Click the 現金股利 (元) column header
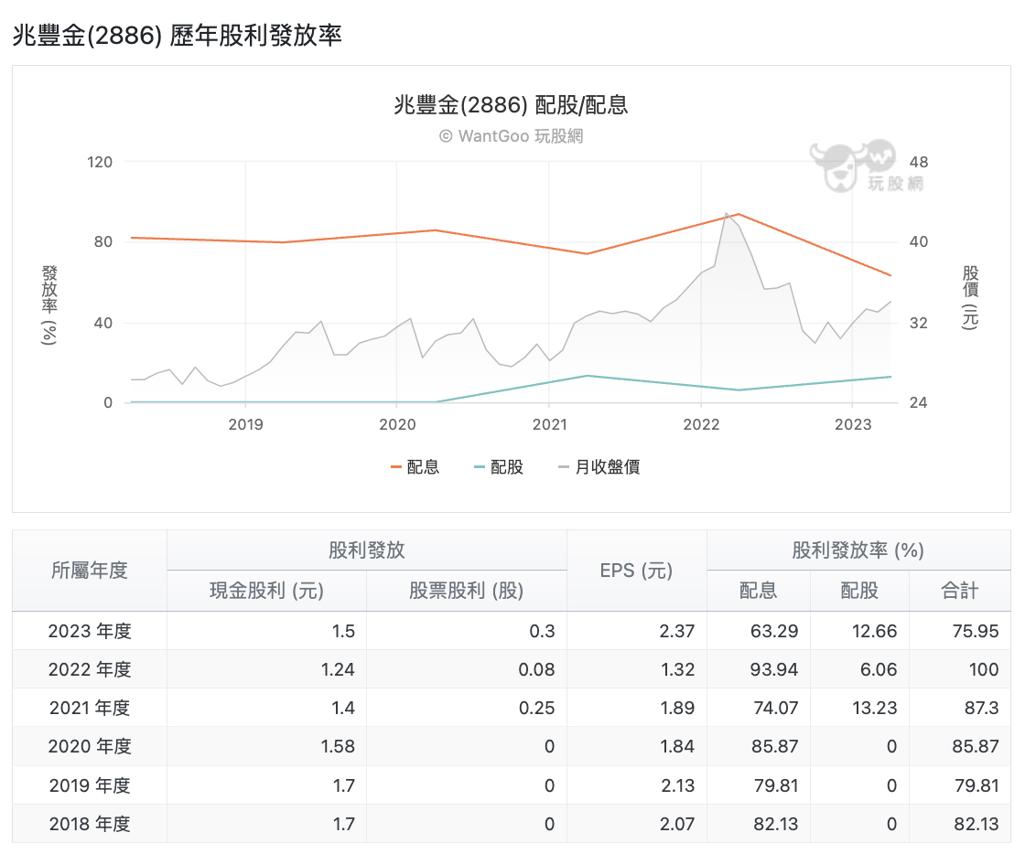Screen dimensions: 1024x854 click(x=266, y=590)
